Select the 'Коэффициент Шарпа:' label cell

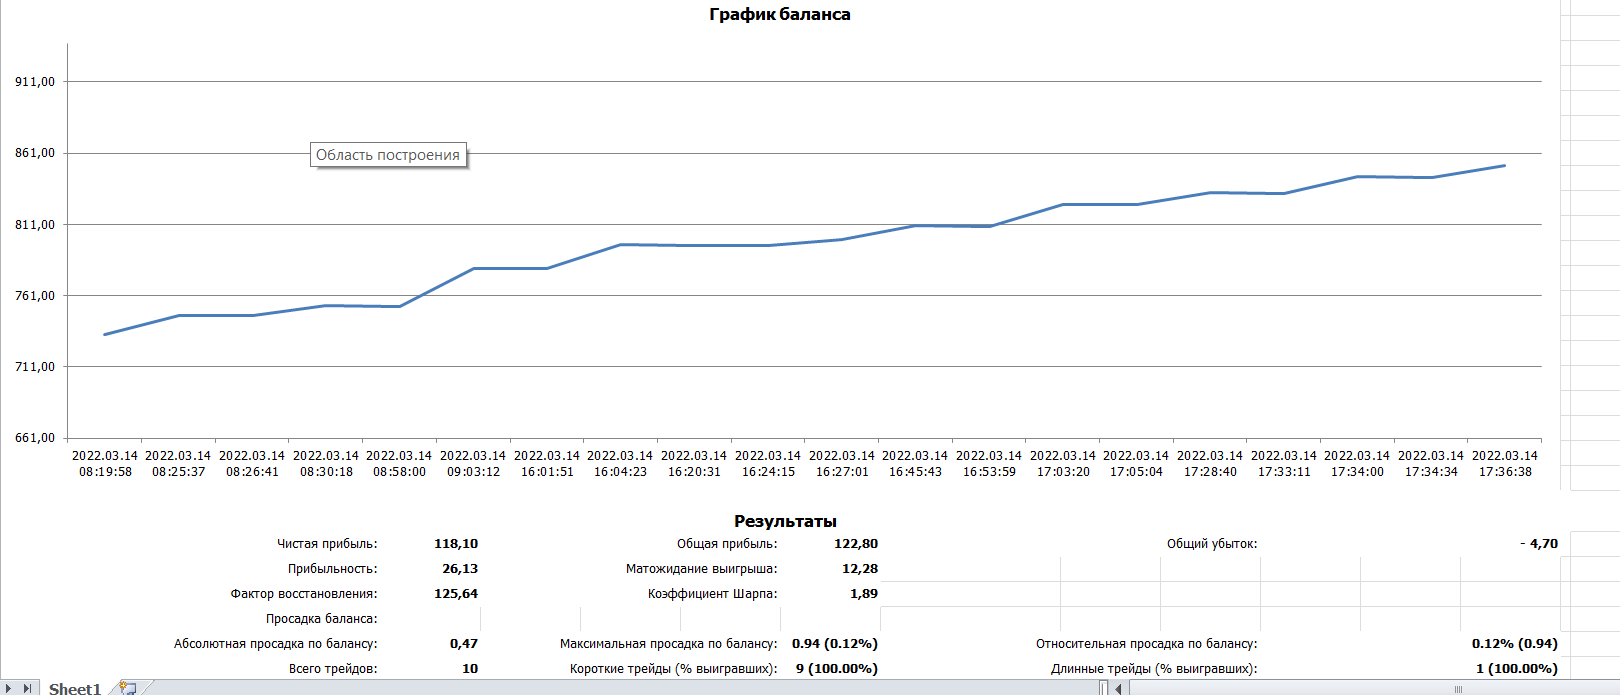[x=713, y=594]
